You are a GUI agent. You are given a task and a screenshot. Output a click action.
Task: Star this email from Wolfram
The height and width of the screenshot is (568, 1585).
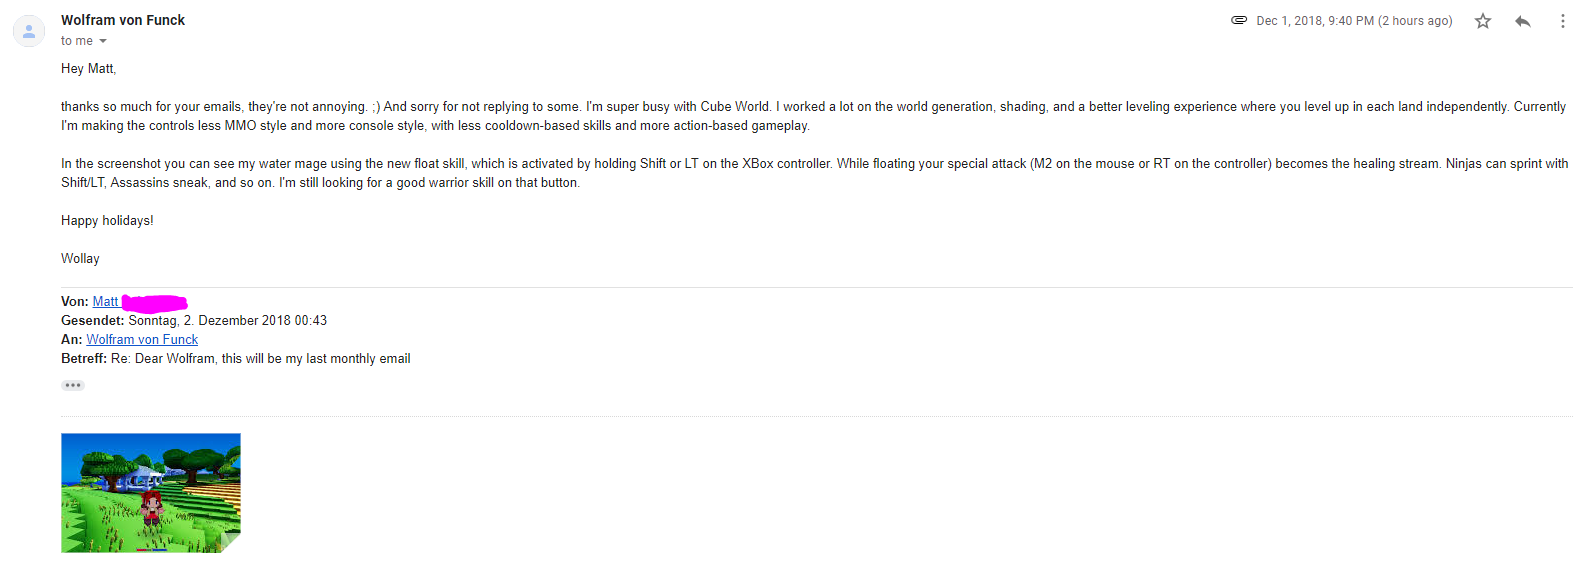1483,21
